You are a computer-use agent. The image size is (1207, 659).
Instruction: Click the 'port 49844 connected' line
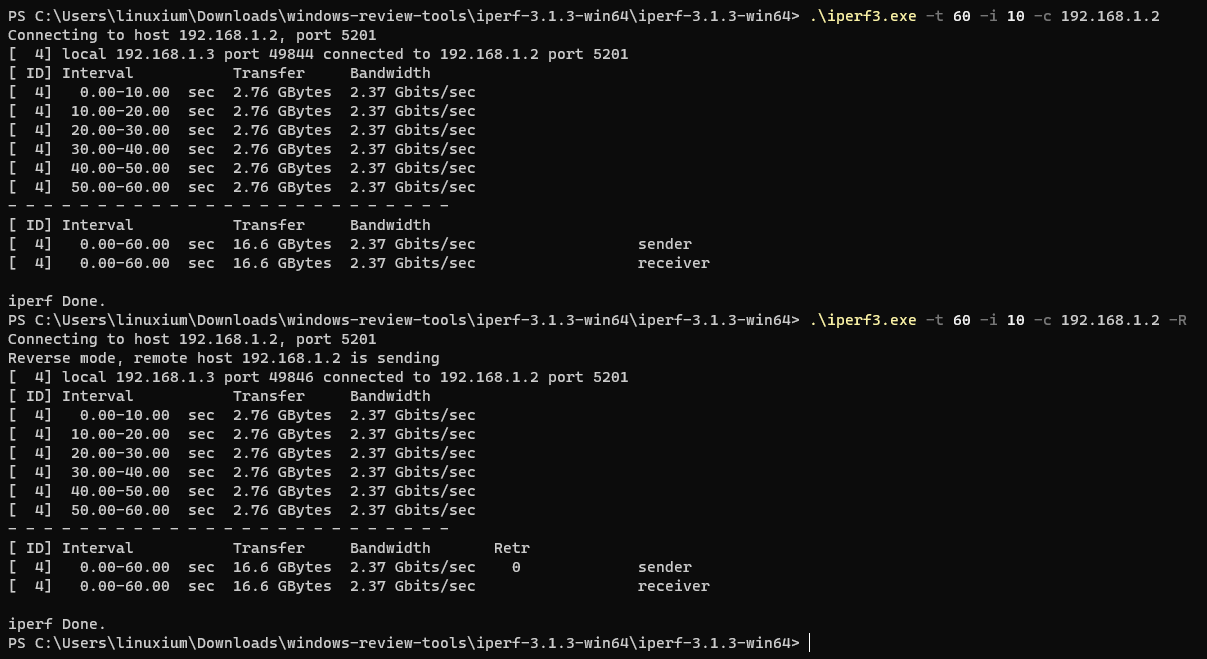[x=318, y=54]
